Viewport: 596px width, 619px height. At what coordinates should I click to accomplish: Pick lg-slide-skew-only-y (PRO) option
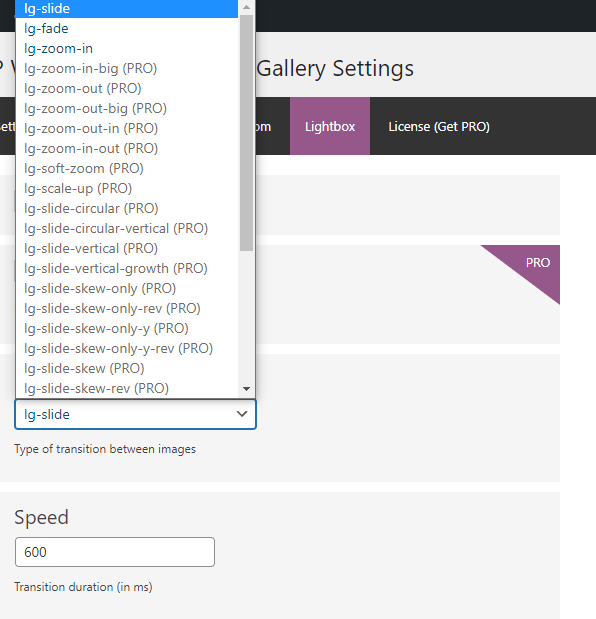click(127, 328)
